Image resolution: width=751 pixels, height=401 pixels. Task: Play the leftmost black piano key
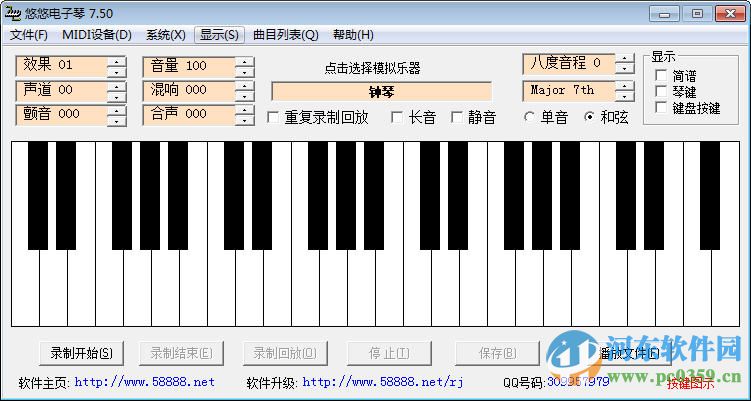pyautogui.click(x=38, y=195)
